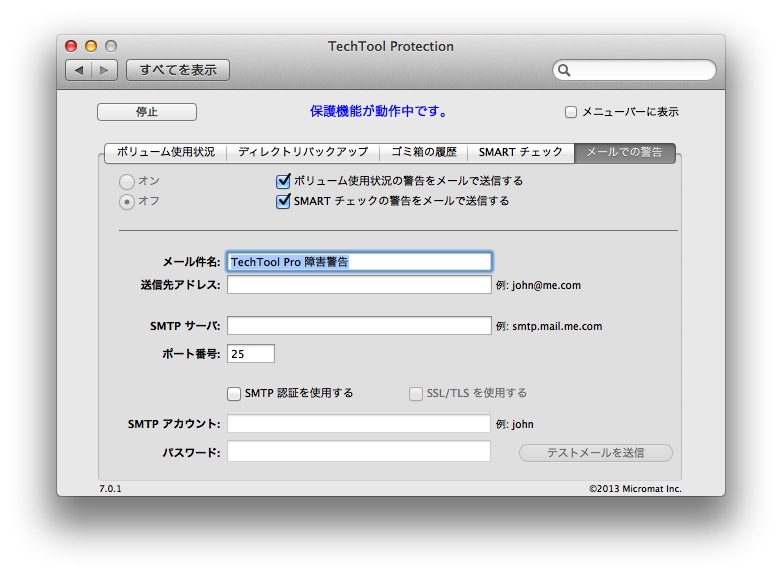The height and width of the screenshot is (575, 782).
Task: Uncheck ボリューム使用状況の警告をメールで送信する
Action: (x=283, y=181)
